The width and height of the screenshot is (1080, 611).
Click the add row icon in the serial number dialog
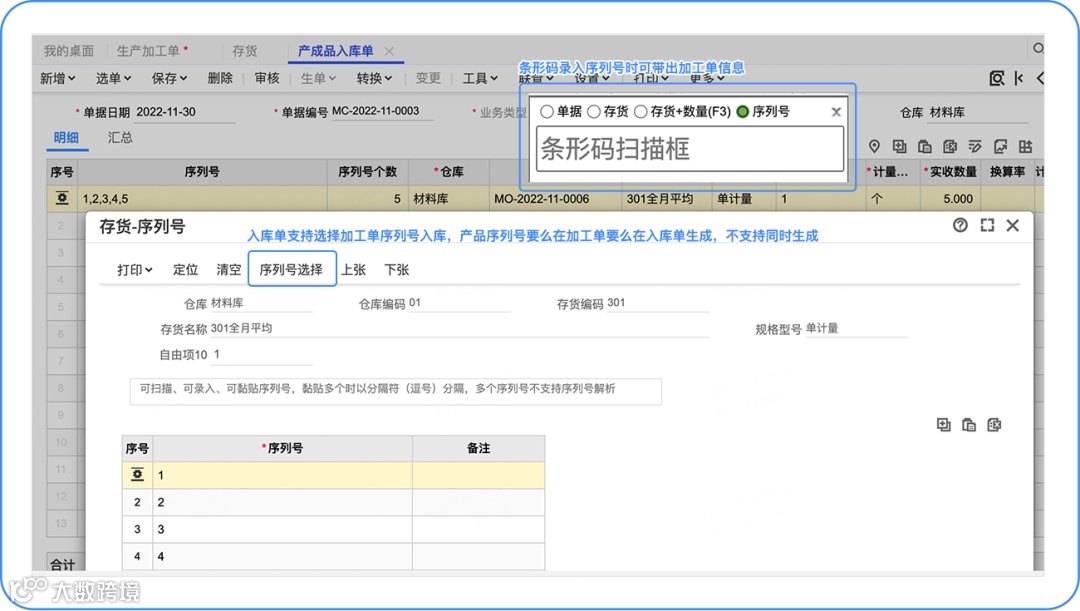tap(944, 424)
